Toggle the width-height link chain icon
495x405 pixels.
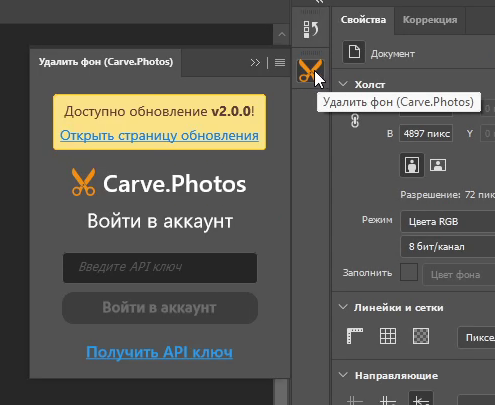355,120
